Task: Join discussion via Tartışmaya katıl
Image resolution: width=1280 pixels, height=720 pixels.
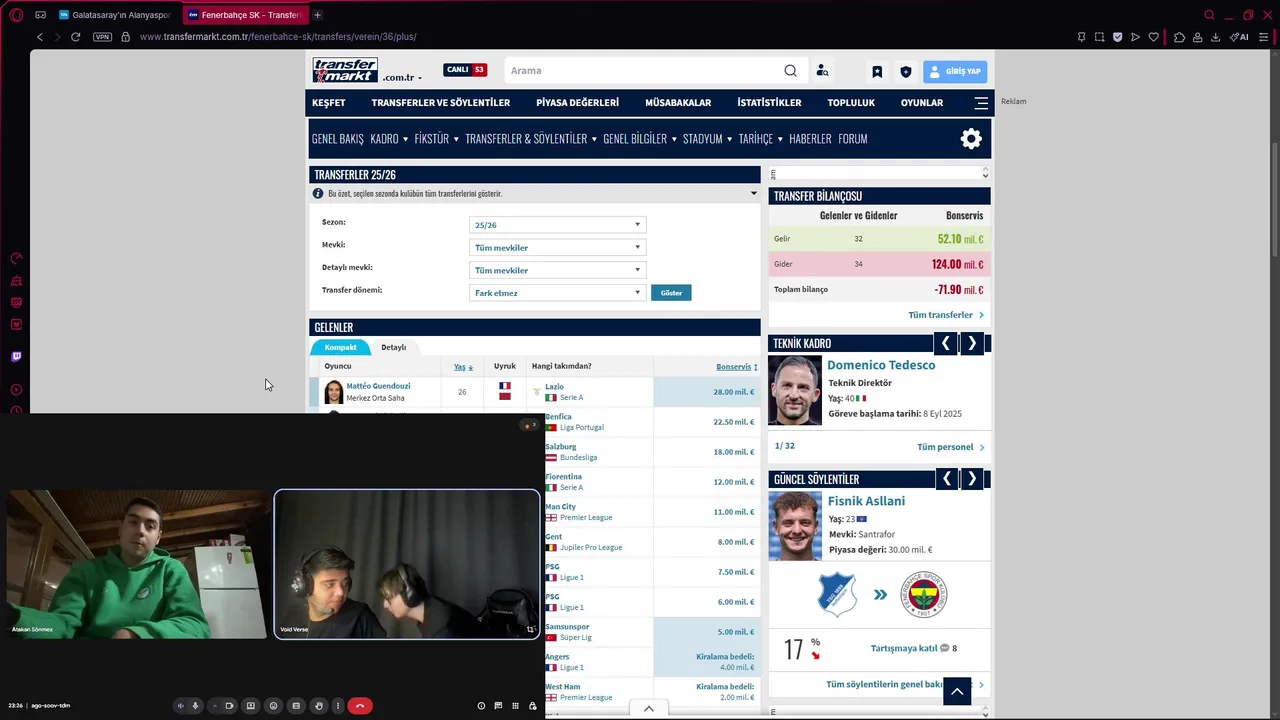Action: [904, 648]
